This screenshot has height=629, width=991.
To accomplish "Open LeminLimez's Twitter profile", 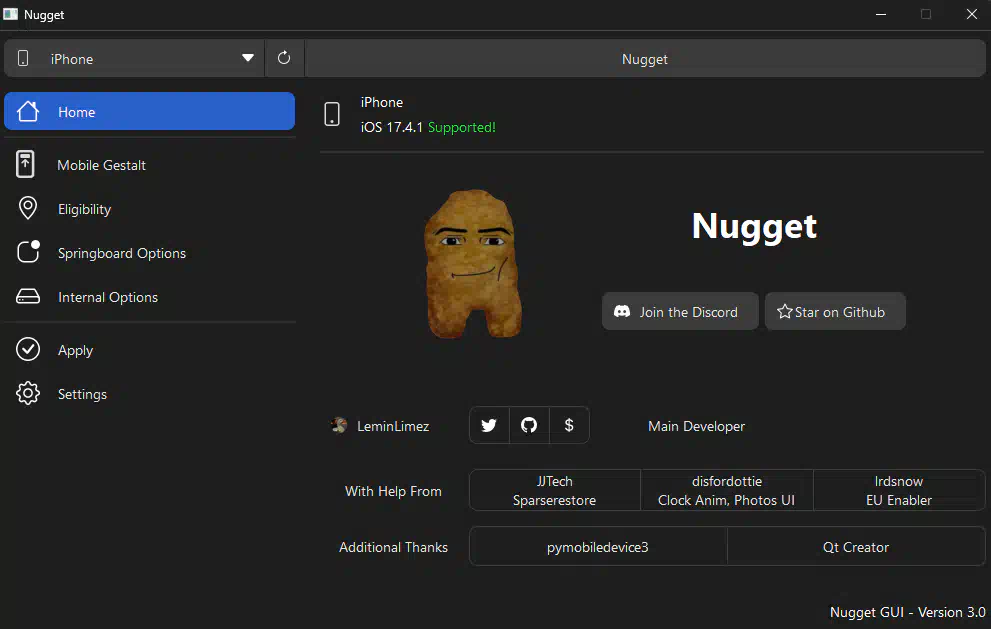I will (489, 425).
